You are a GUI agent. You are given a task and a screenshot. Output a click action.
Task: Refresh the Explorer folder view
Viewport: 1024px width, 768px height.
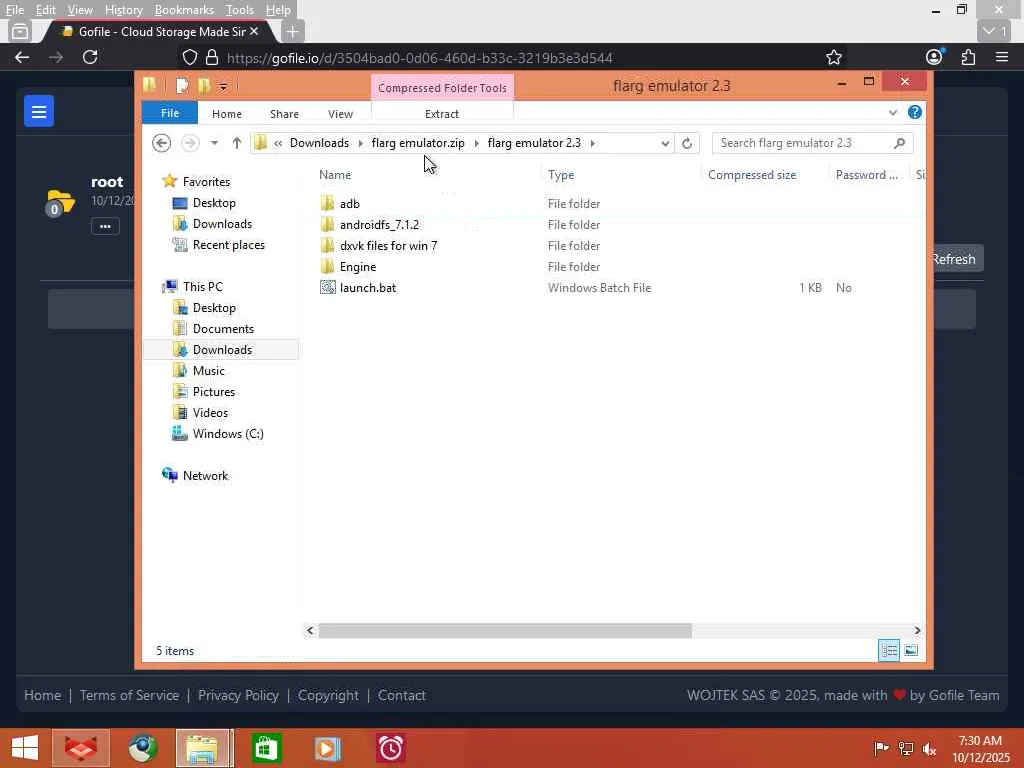click(x=686, y=143)
